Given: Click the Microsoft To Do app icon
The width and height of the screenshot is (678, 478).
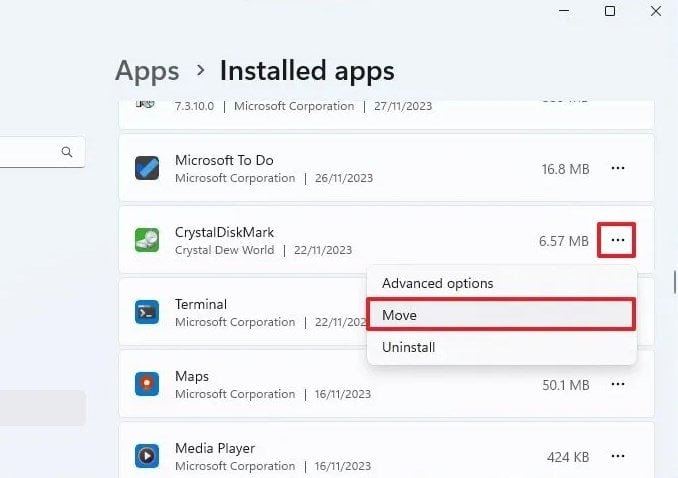Looking at the screenshot, I should [147, 168].
